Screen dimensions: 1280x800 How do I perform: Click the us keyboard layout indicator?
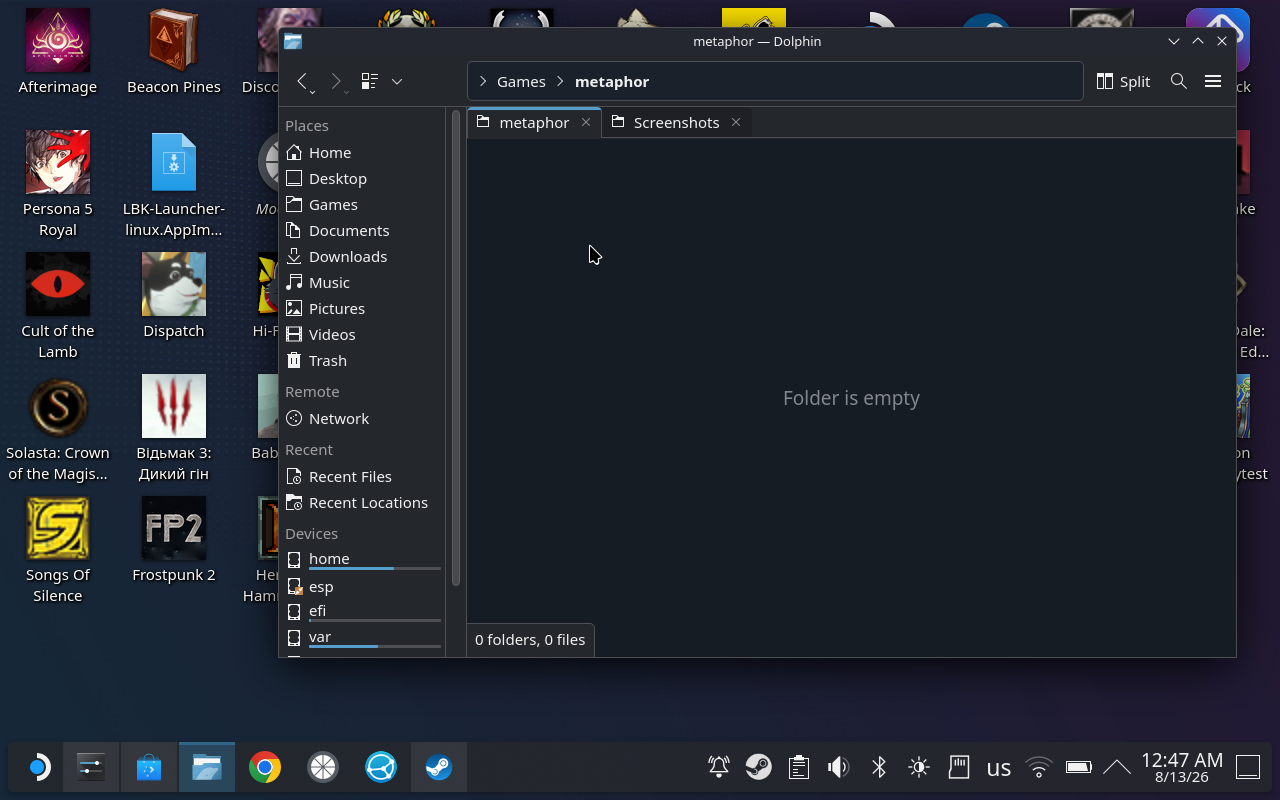coord(999,768)
